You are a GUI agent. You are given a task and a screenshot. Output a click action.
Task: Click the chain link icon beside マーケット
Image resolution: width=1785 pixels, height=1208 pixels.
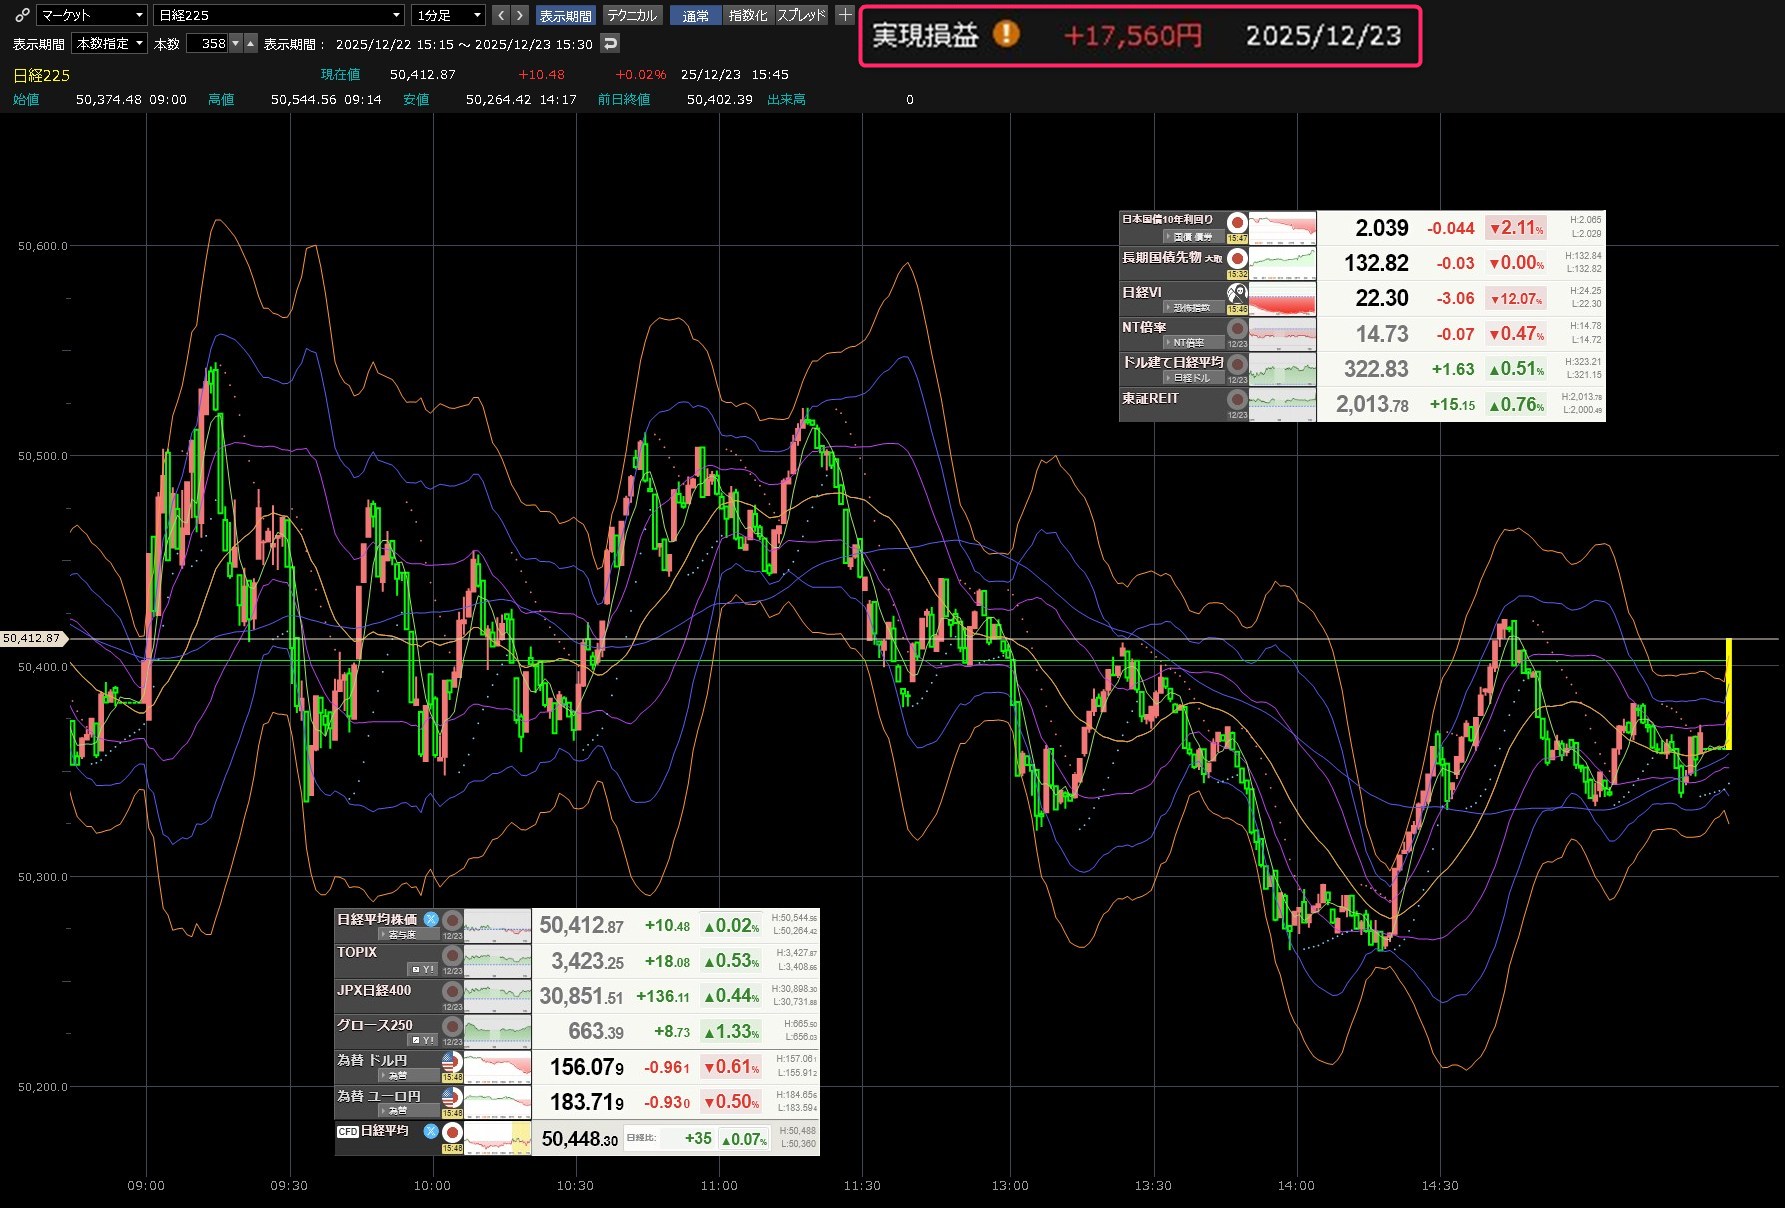tap(21, 15)
